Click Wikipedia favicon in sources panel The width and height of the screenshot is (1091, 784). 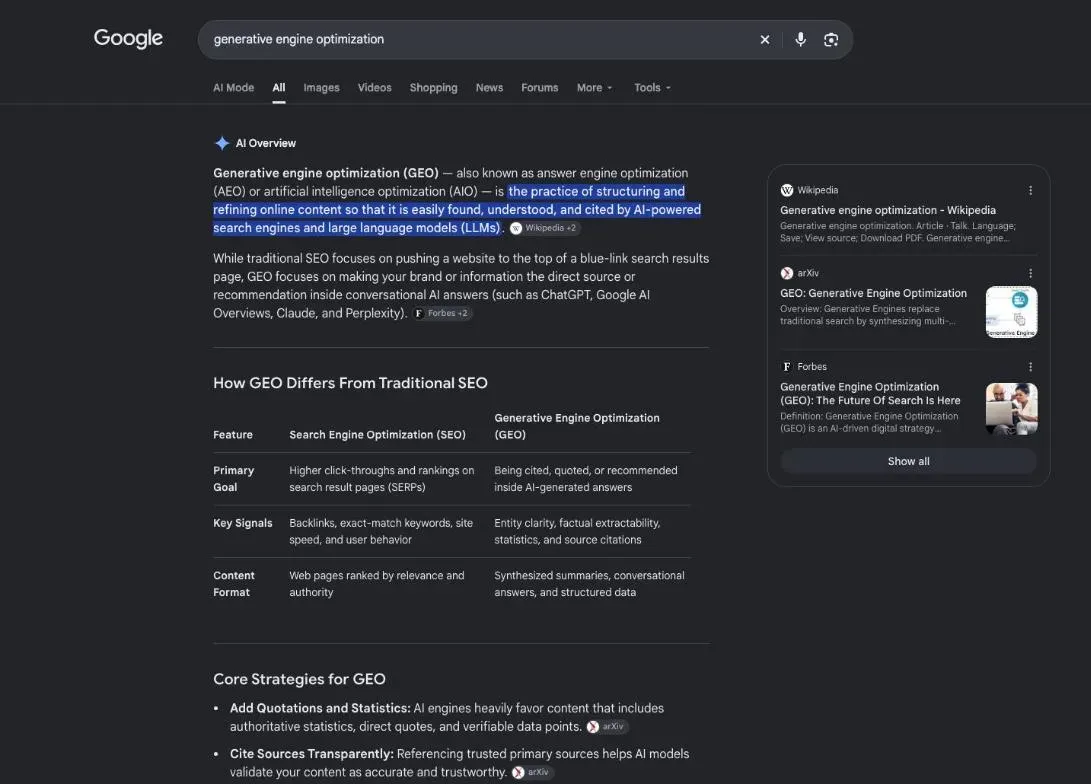point(787,191)
